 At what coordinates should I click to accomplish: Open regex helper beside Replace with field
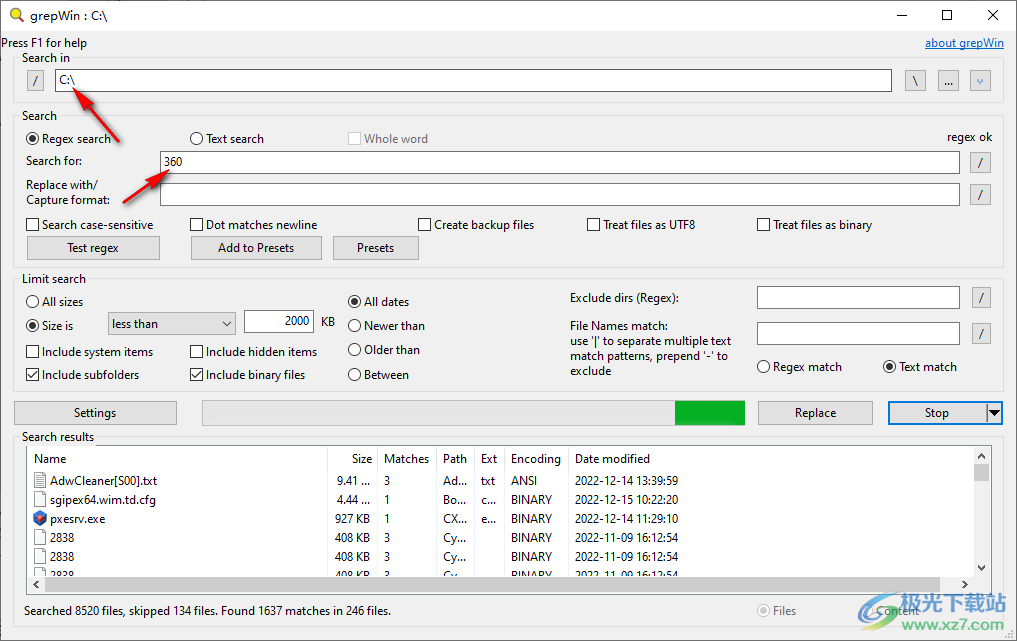pos(980,194)
